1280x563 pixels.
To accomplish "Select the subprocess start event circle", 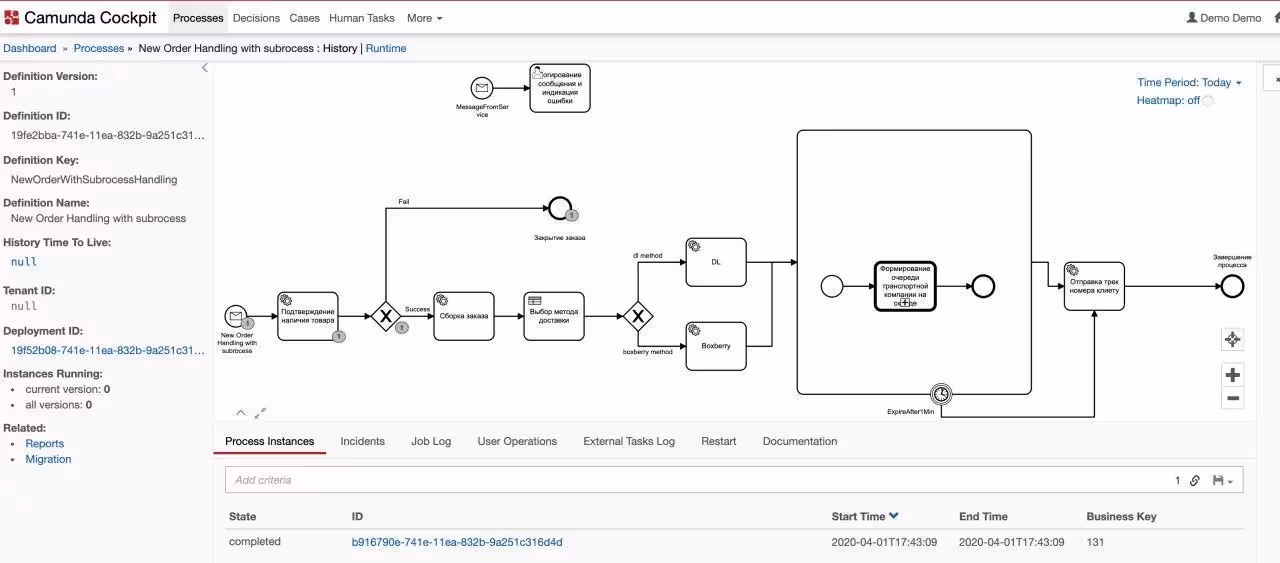I will tap(832, 287).
